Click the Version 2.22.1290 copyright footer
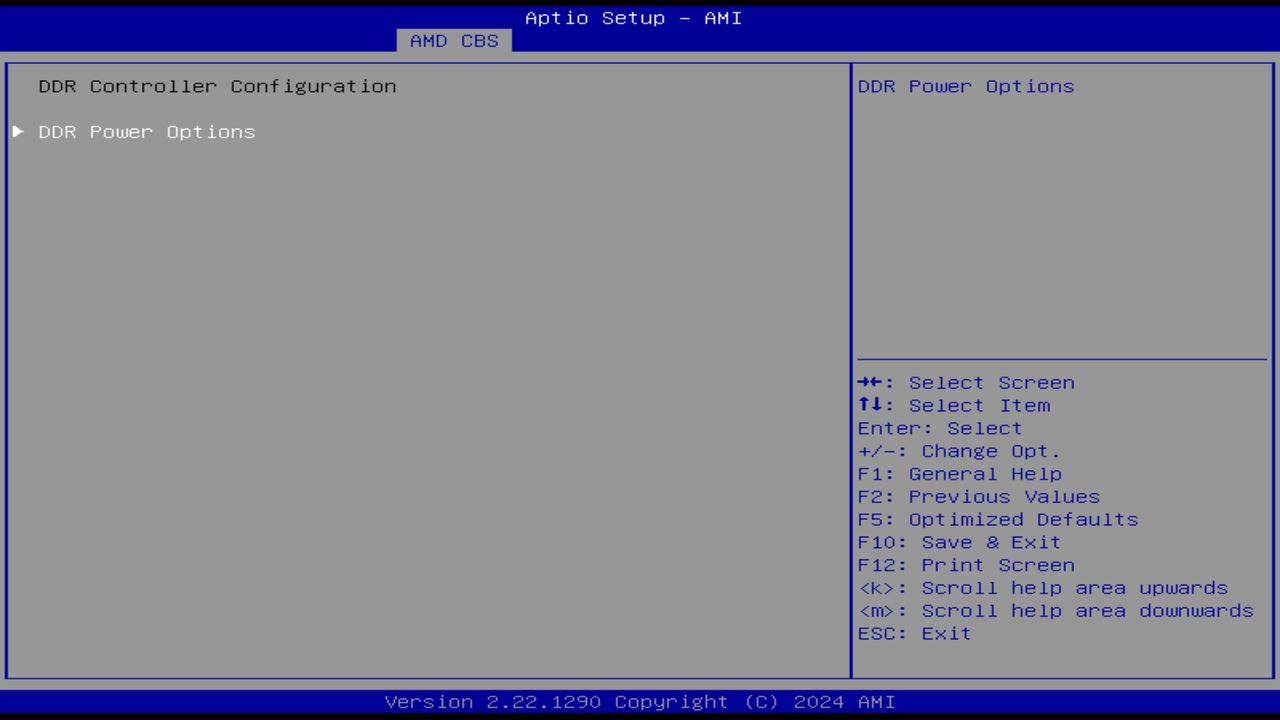Viewport: 1280px width, 720px height. tap(640, 702)
